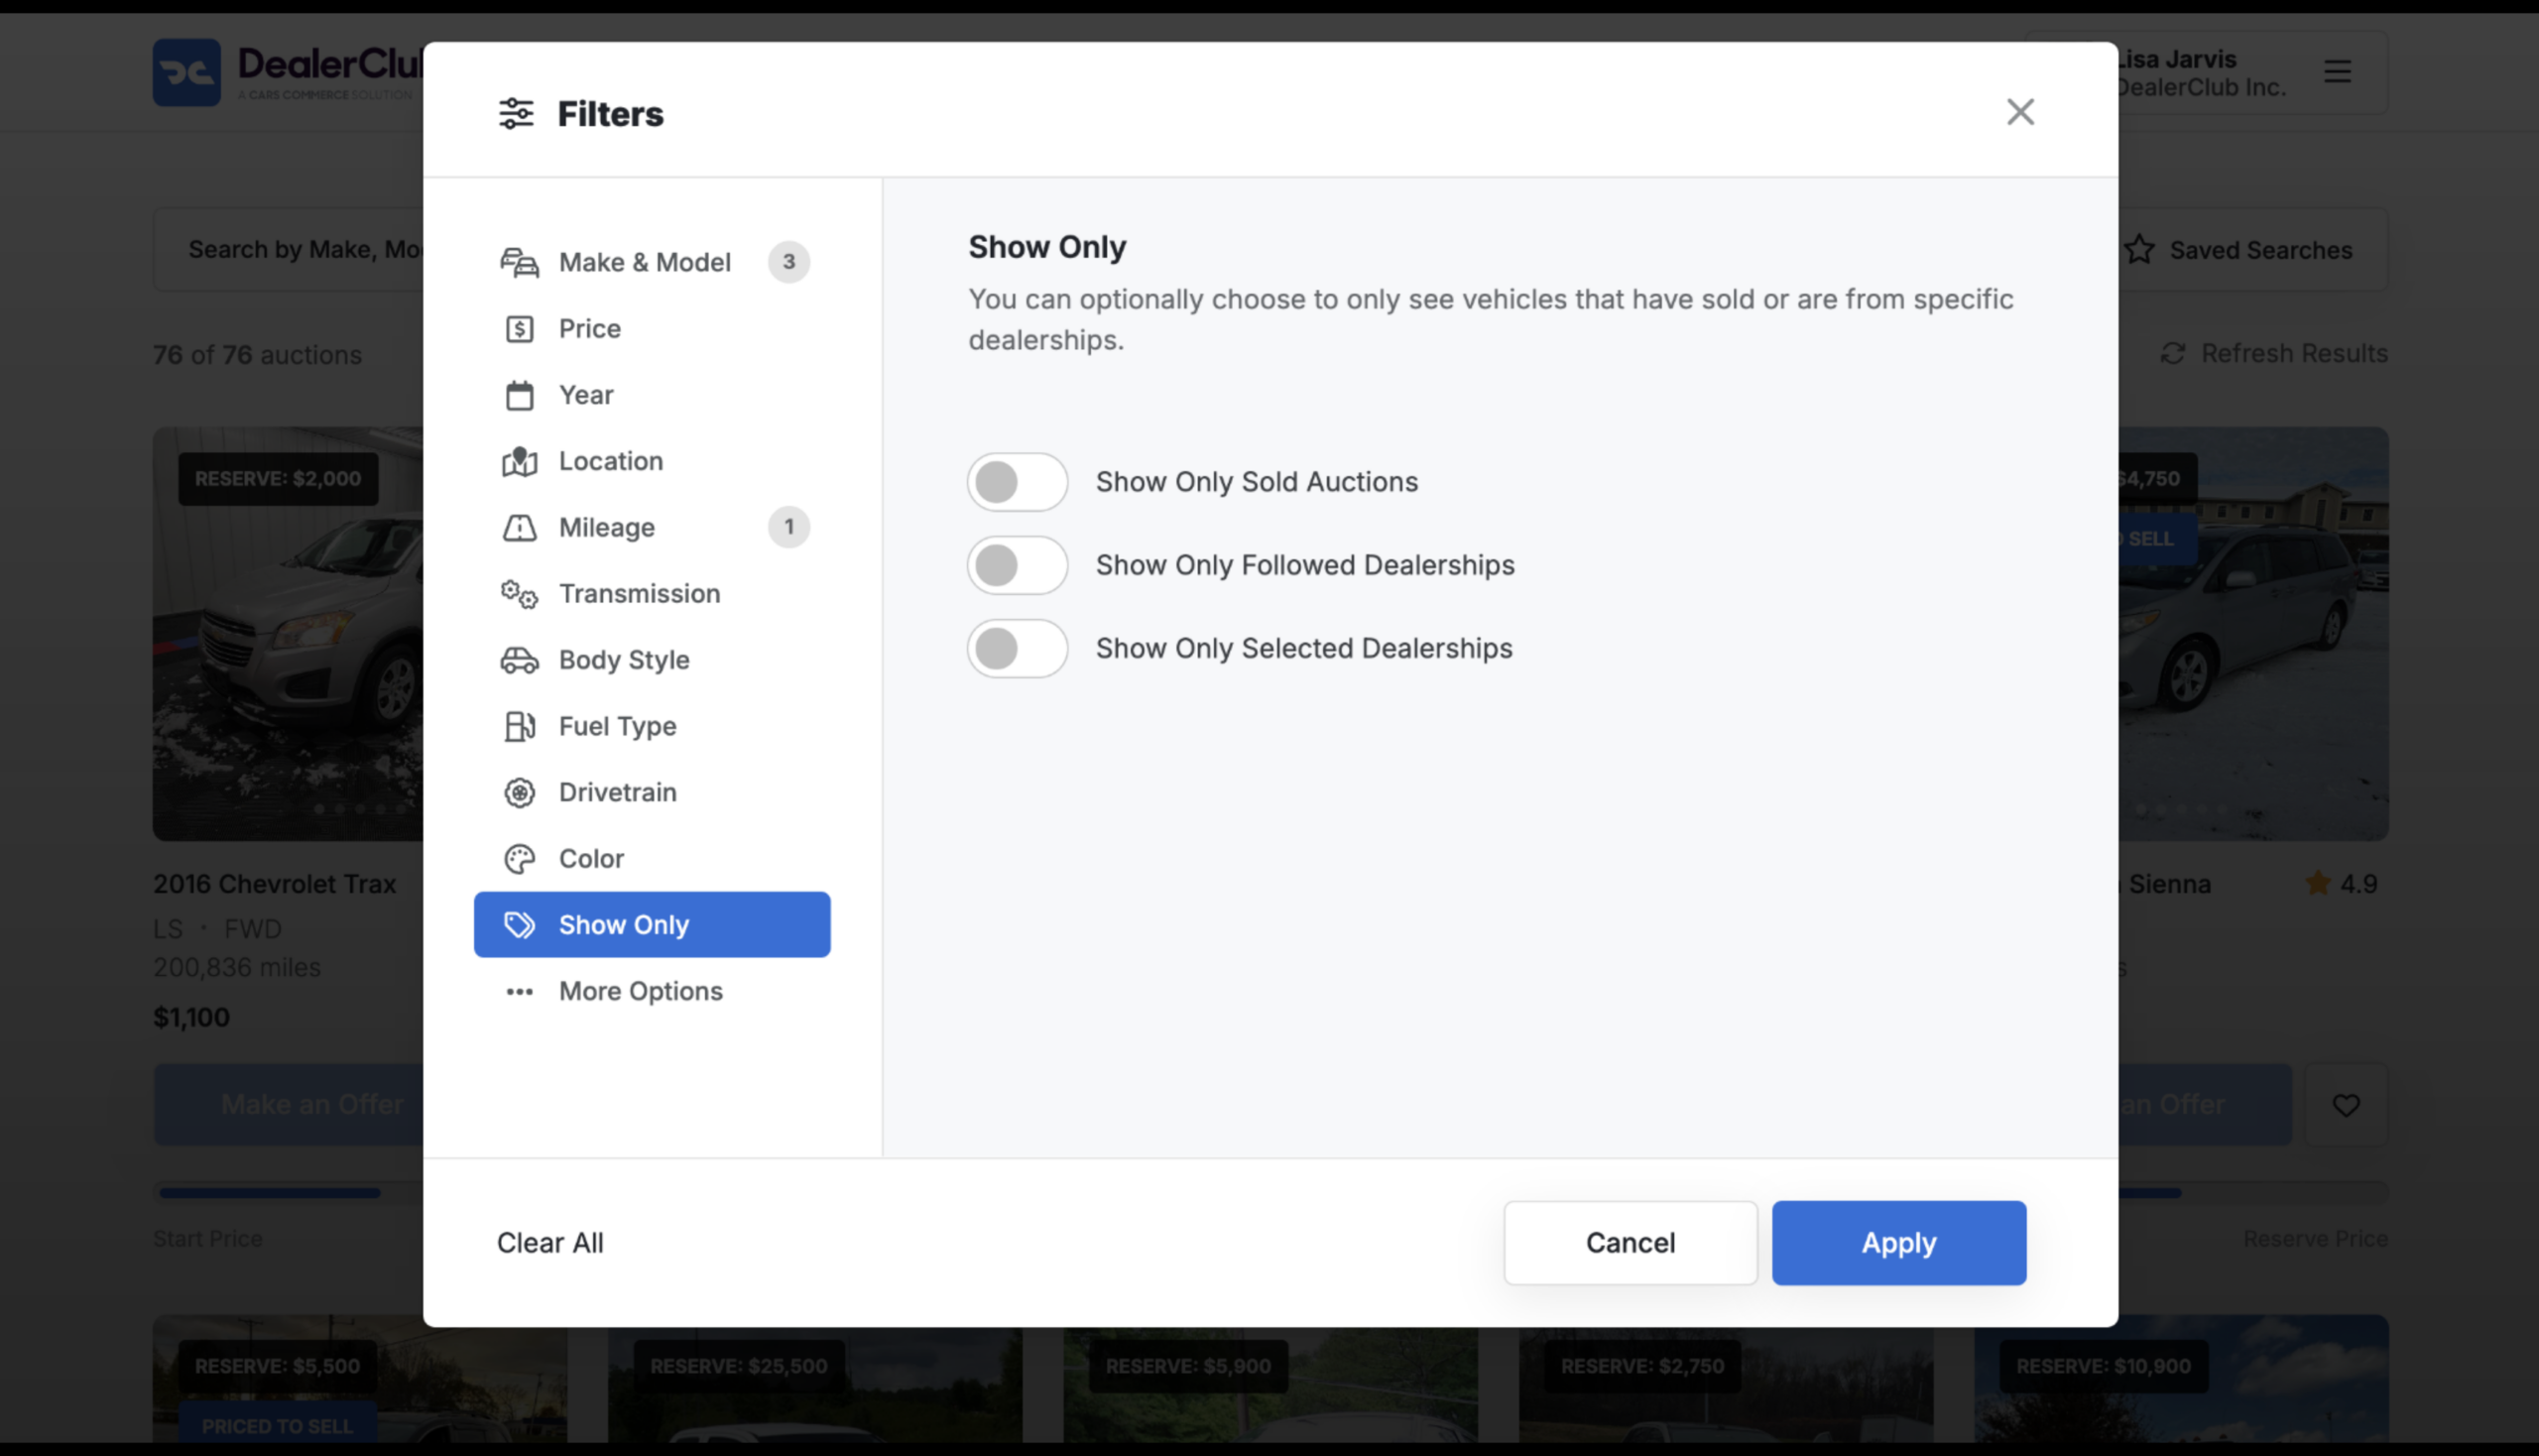Open the Year filter section
The image size is (2539, 1456).
point(652,395)
